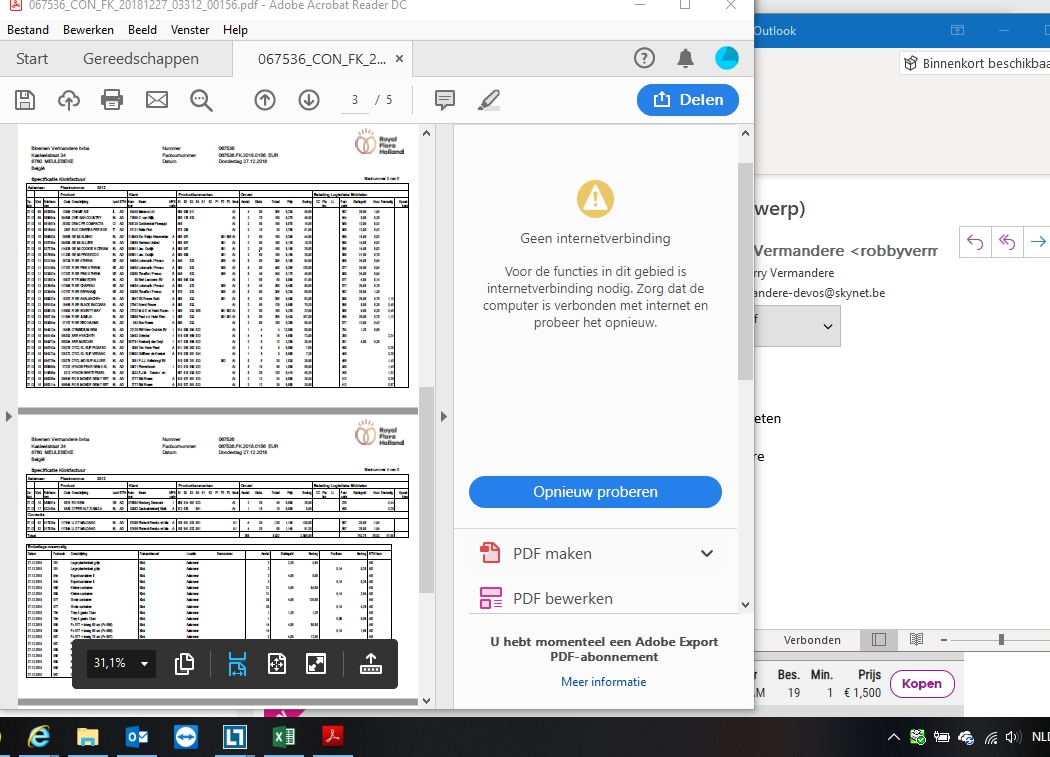Click Binnenkort beschikbaar in Outlook
This screenshot has width=1050, height=757.
coord(976,63)
